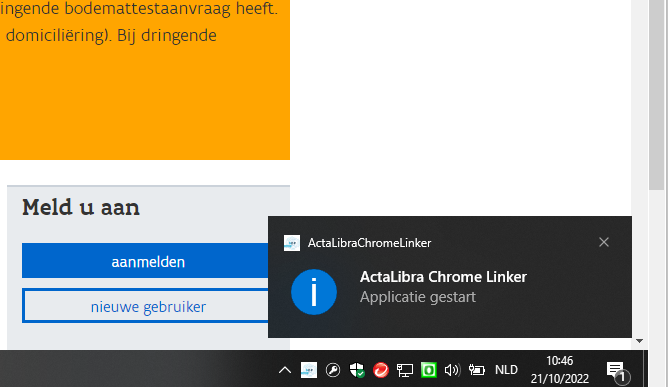Click ActaLibraChromeLinker app icon in notification header
The image size is (668, 387).
pyautogui.click(x=292, y=243)
